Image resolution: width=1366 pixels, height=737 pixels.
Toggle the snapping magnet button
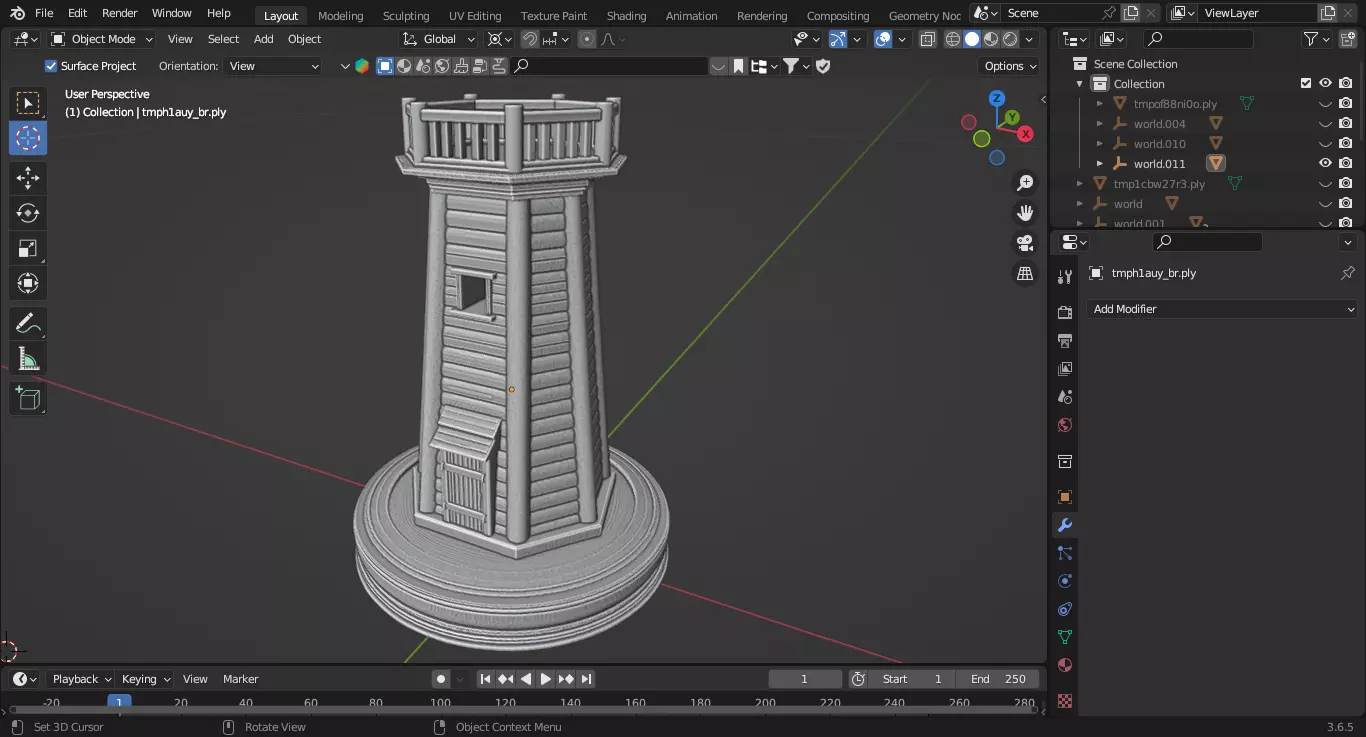coord(530,39)
